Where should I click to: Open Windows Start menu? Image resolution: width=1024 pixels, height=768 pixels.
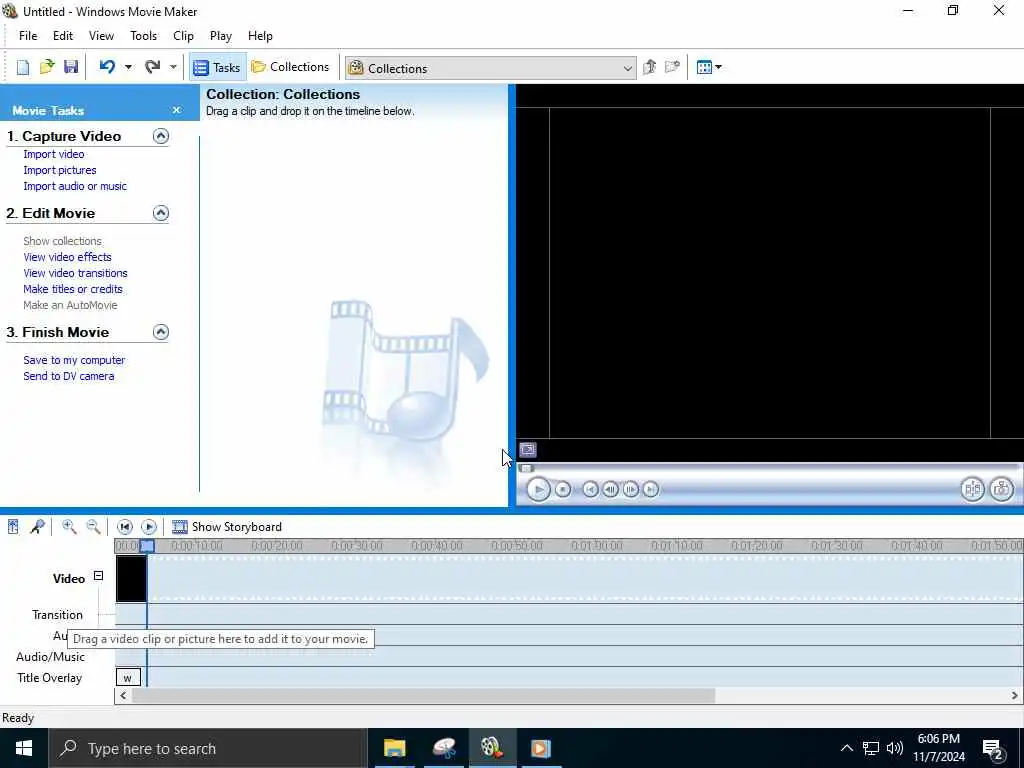tap(24, 748)
